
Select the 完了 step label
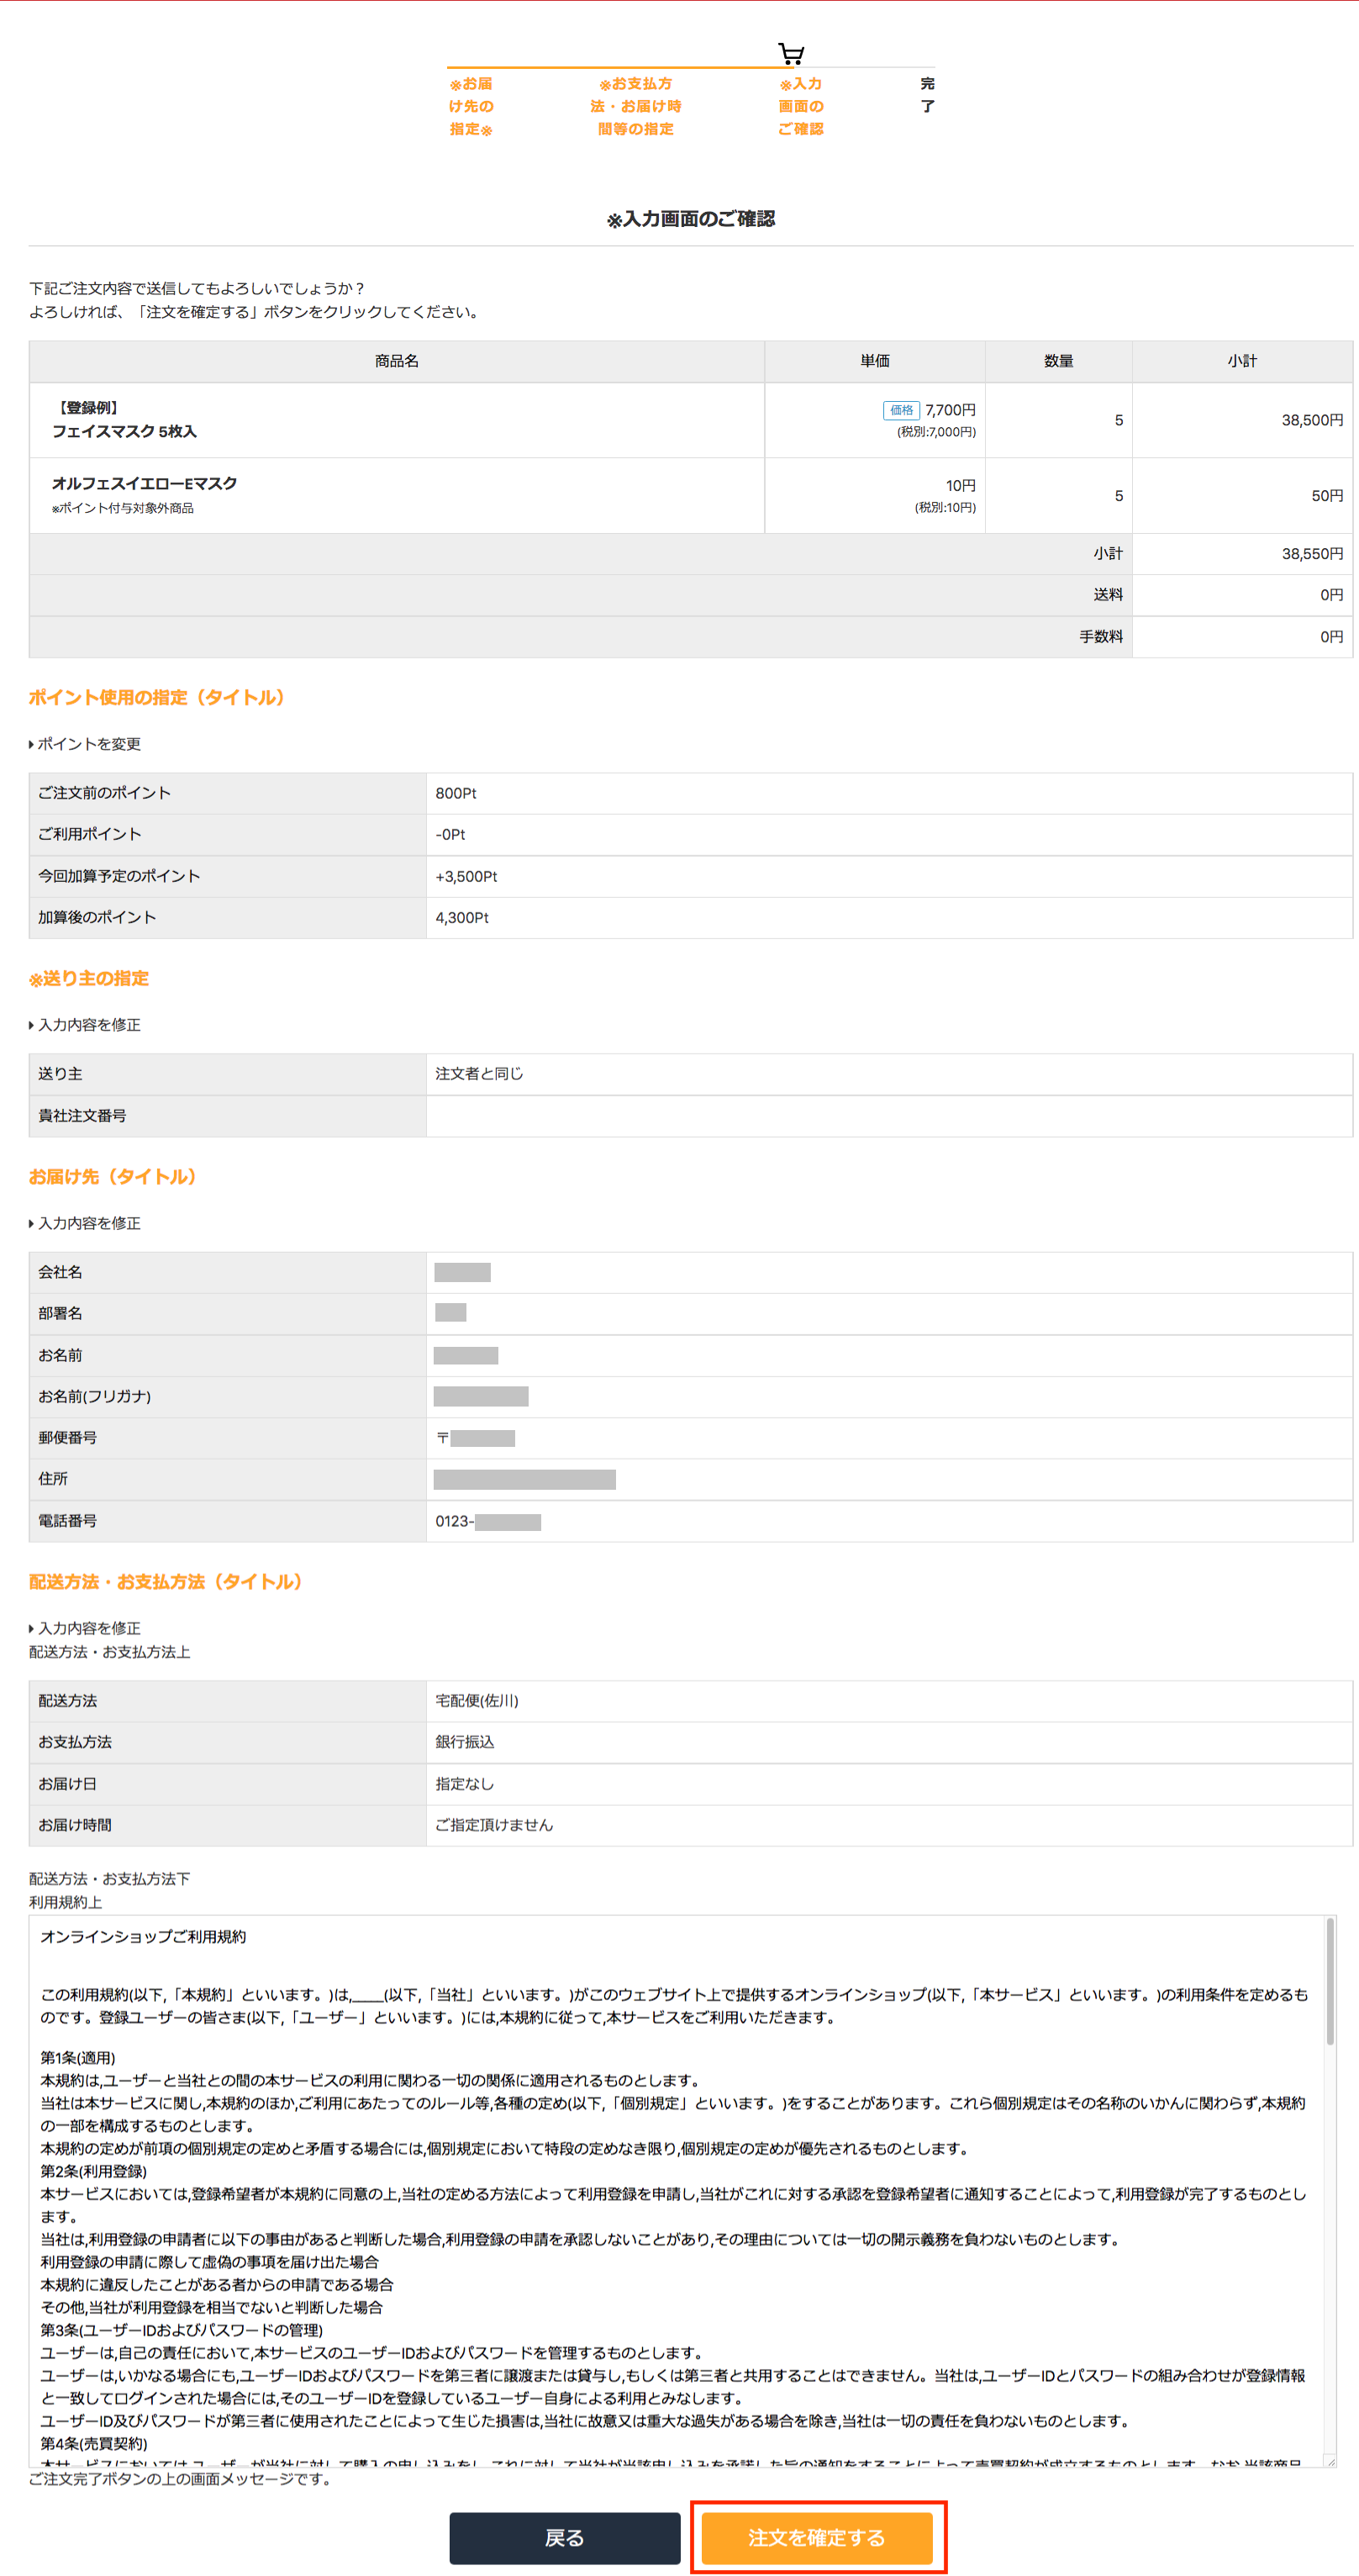click(x=927, y=95)
